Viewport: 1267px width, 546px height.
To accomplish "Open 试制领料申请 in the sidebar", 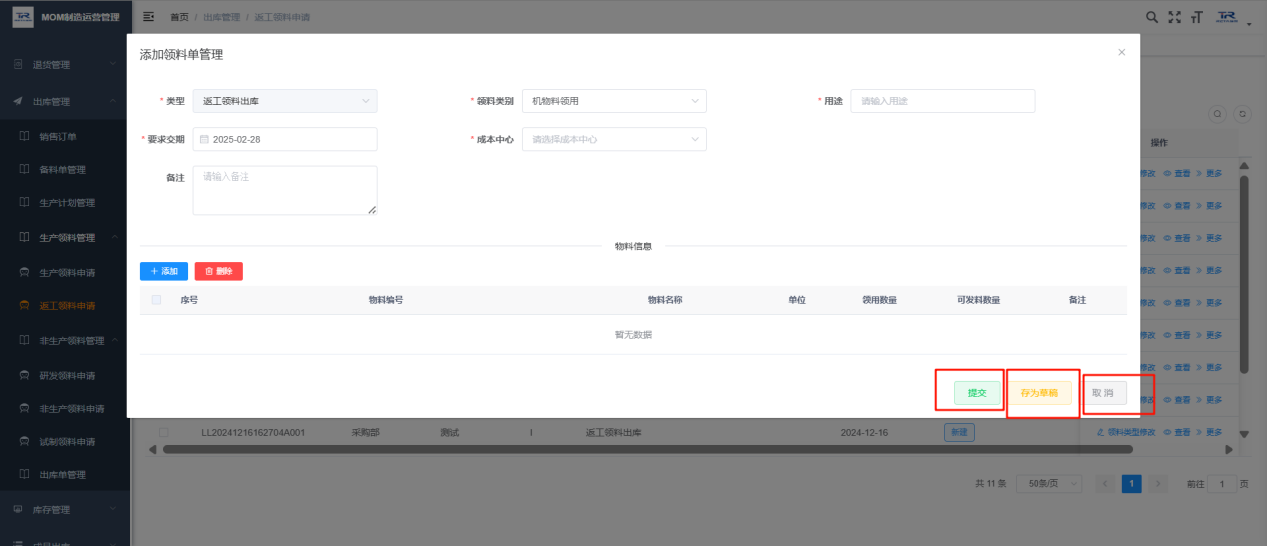I will click(67, 442).
